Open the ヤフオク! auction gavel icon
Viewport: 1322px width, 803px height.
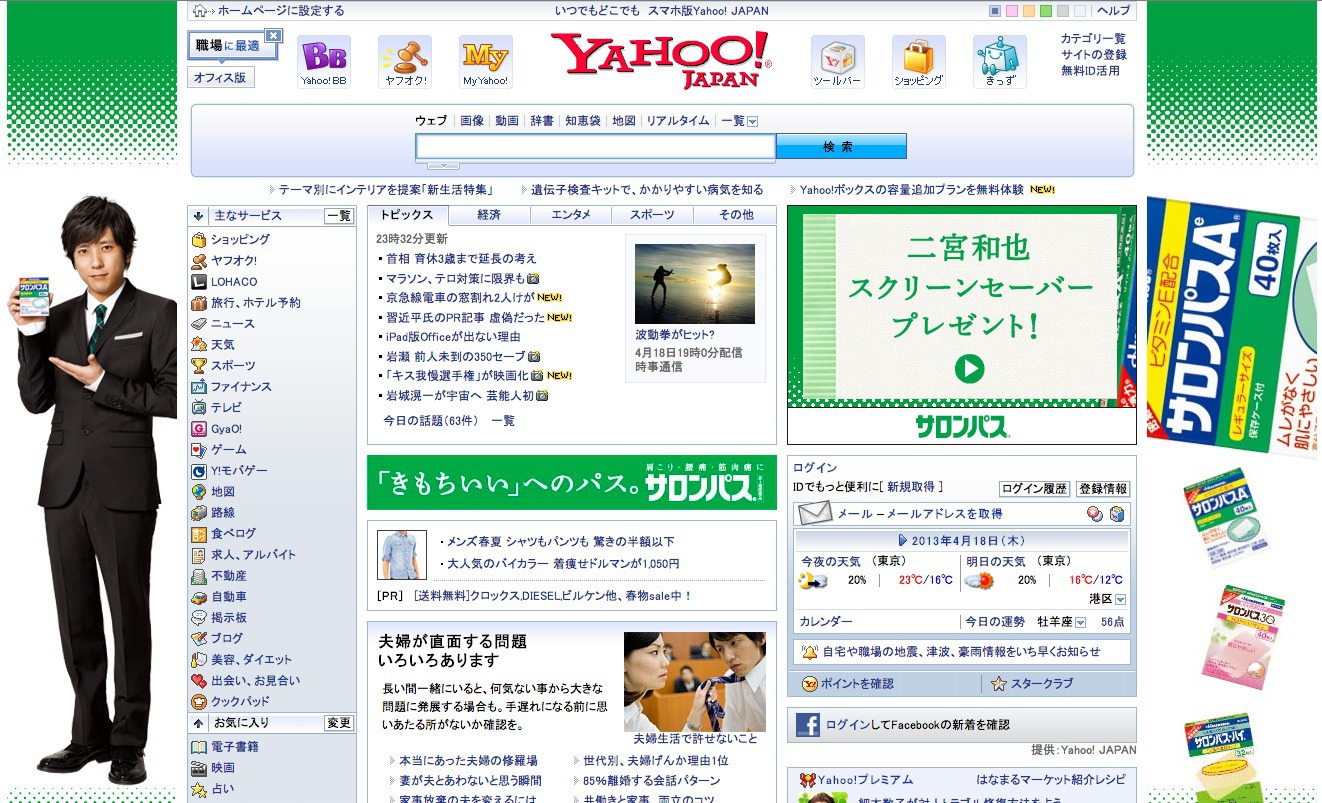coord(405,62)
